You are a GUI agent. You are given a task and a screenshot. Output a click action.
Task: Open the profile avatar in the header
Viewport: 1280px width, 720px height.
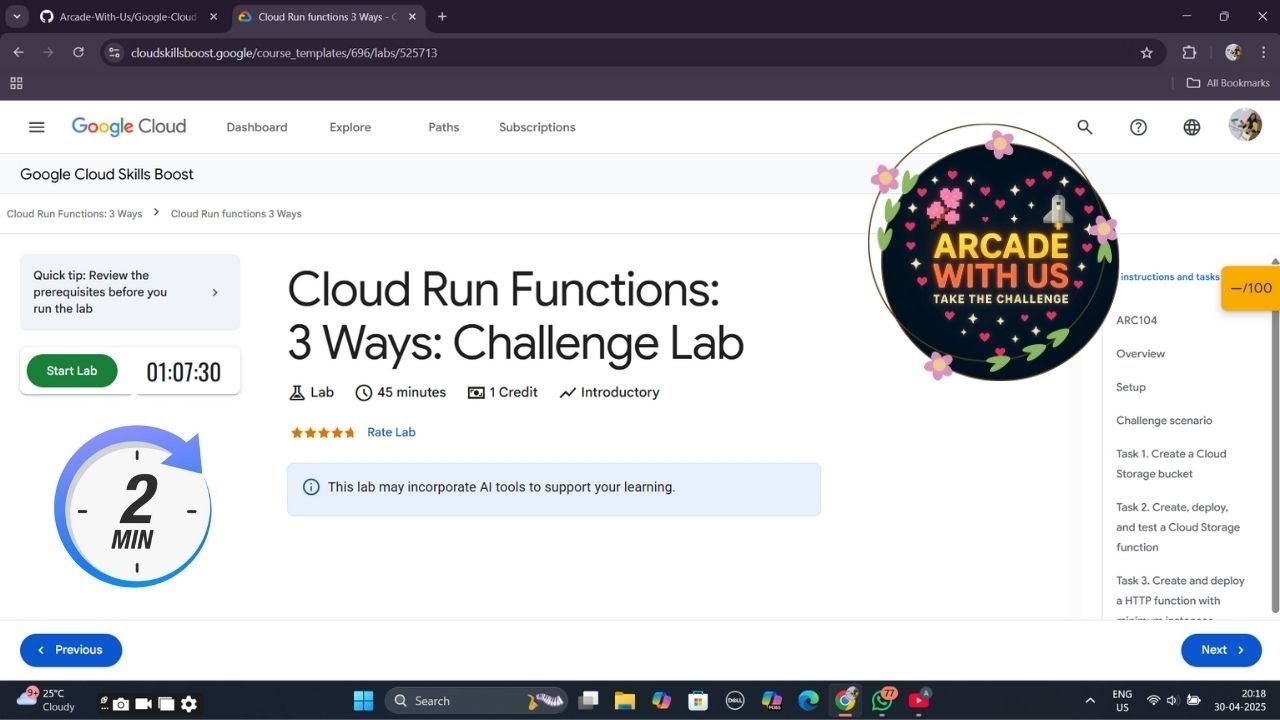(1245, 126)
